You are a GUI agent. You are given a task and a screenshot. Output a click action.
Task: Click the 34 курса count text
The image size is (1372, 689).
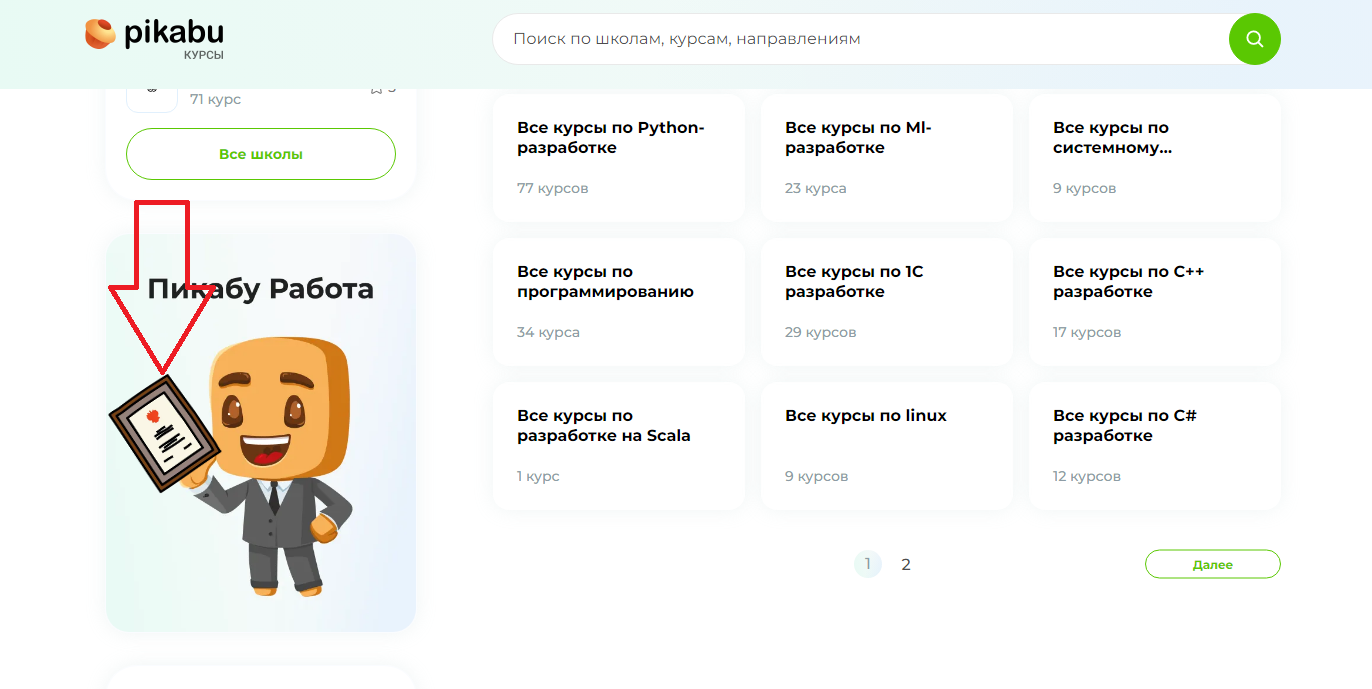click(x=548, y=332)
